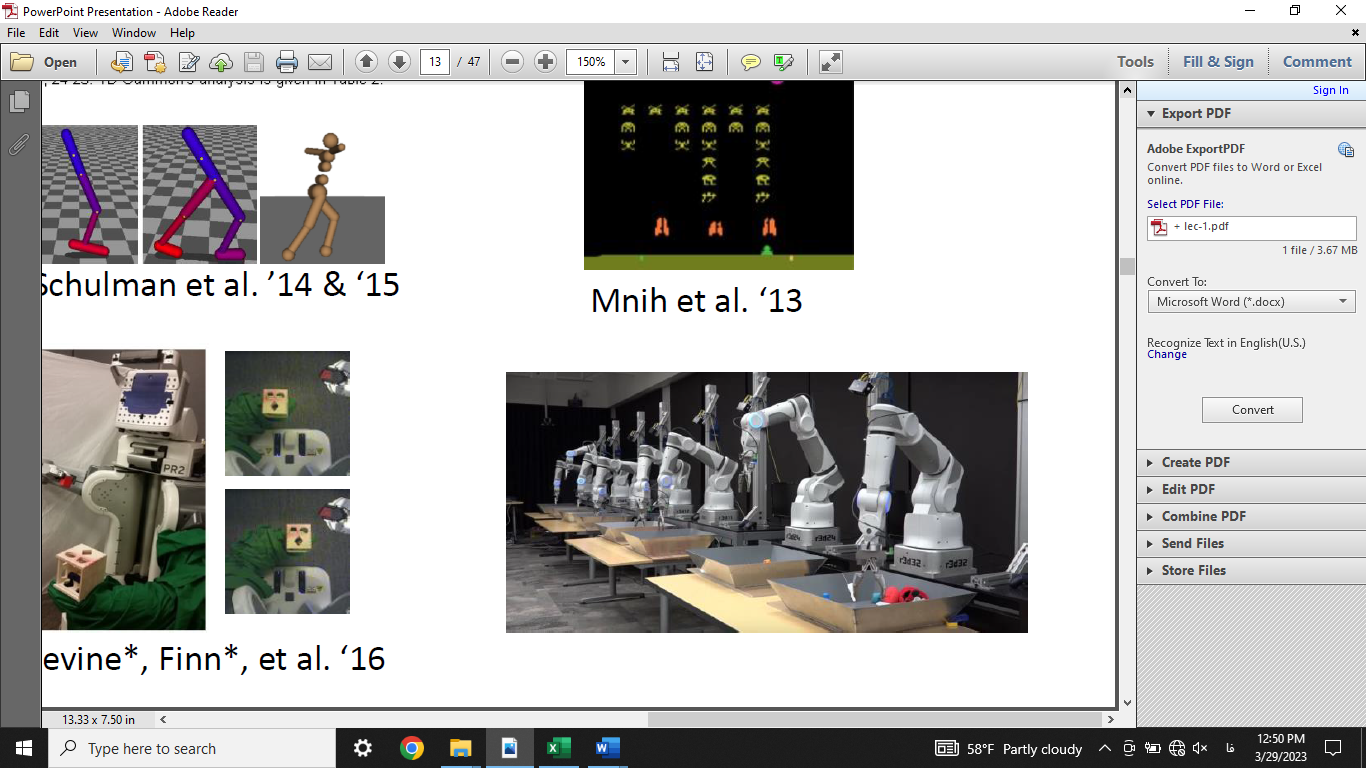
Task: Click the Convert file to PDF online icon
Action: (x=121, y=62)
